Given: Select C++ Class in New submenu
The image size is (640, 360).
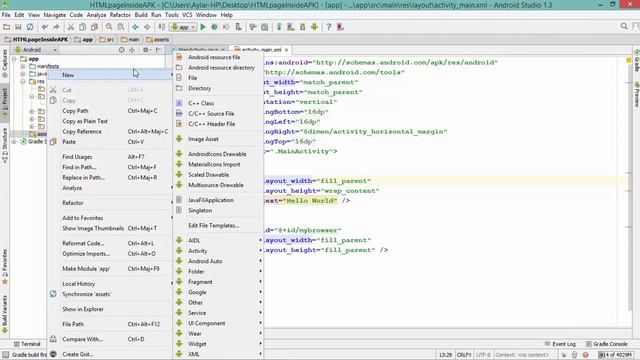Looking at the screenshot, I should [219, 103].
